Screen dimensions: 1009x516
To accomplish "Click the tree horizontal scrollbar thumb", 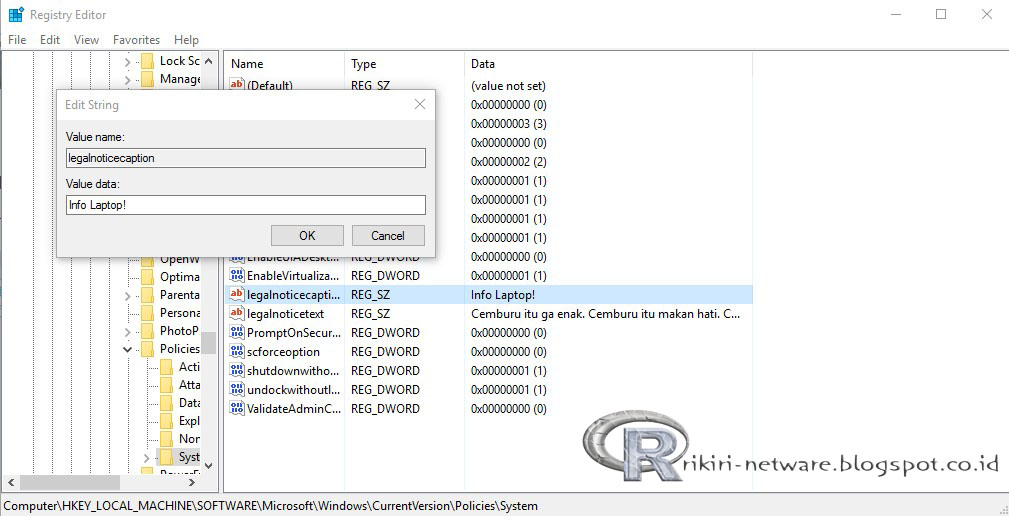I will coord(69,482).
